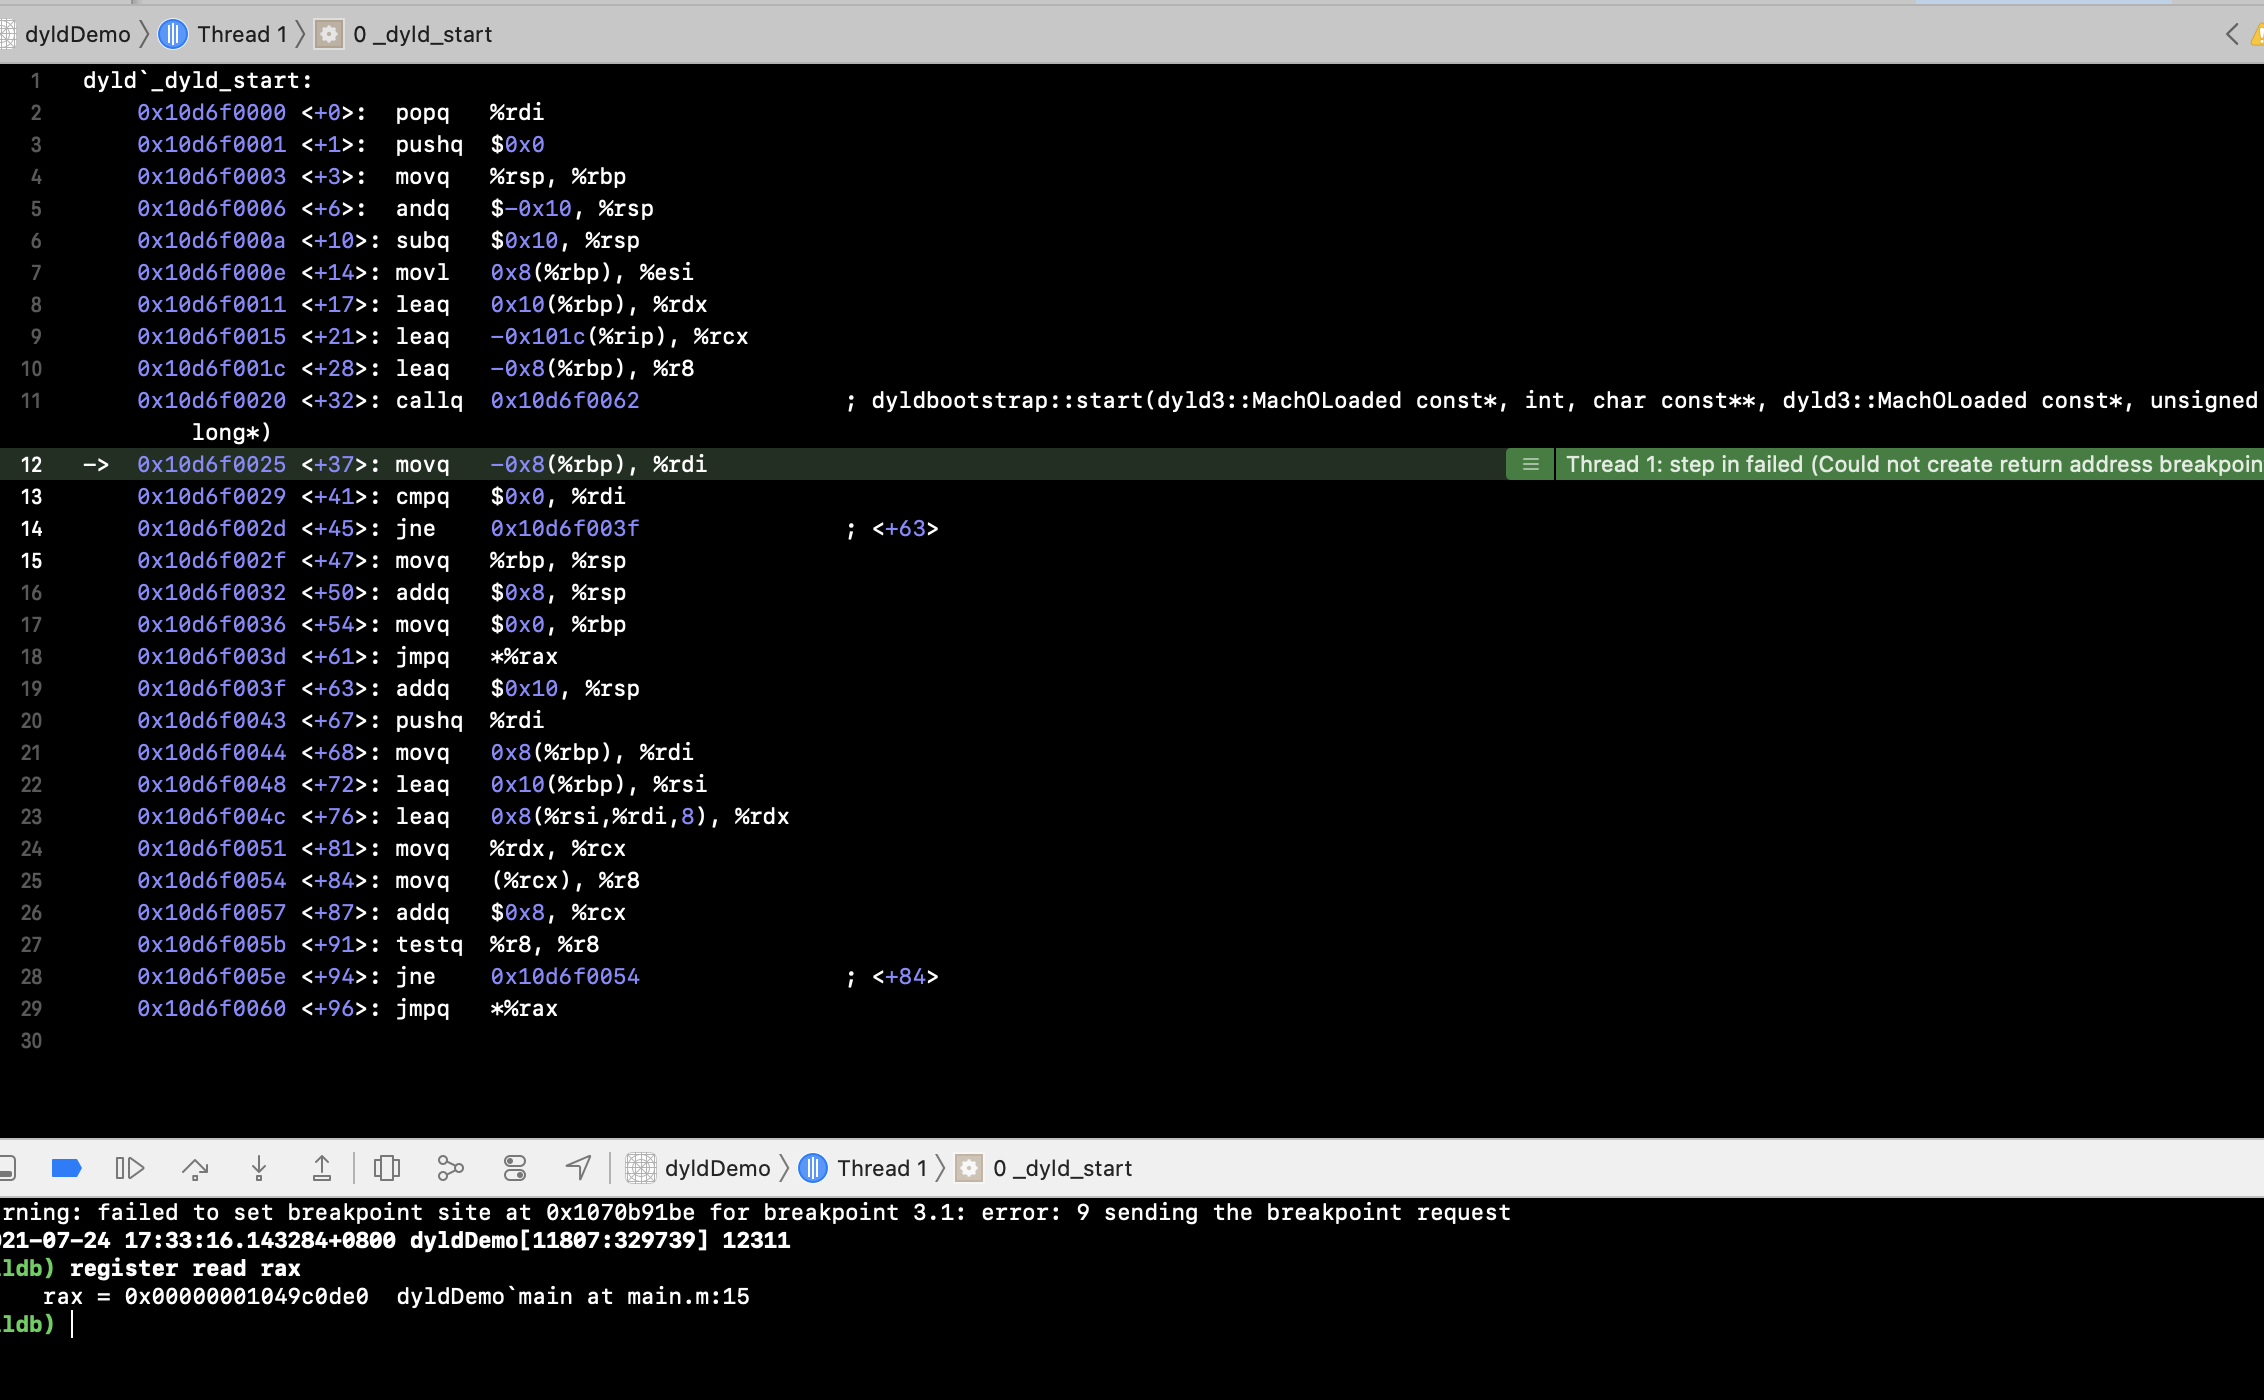Click the Step Out debug icon

(322, 1168)
